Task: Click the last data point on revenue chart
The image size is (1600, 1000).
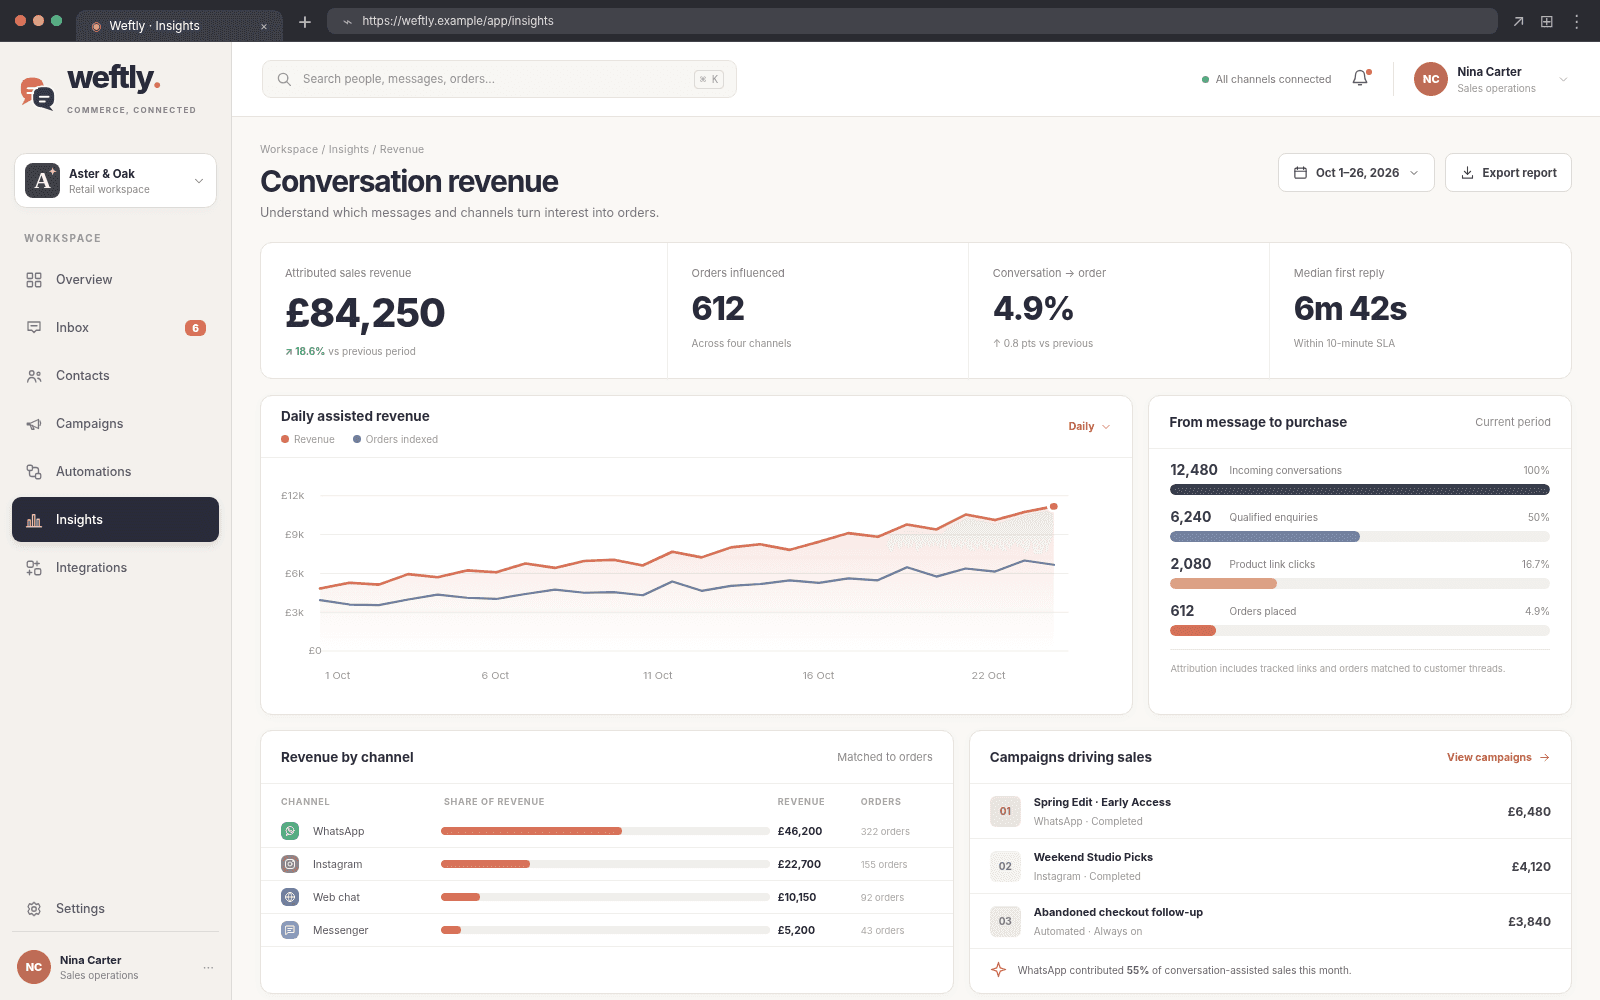Action: pos(1054,507)
